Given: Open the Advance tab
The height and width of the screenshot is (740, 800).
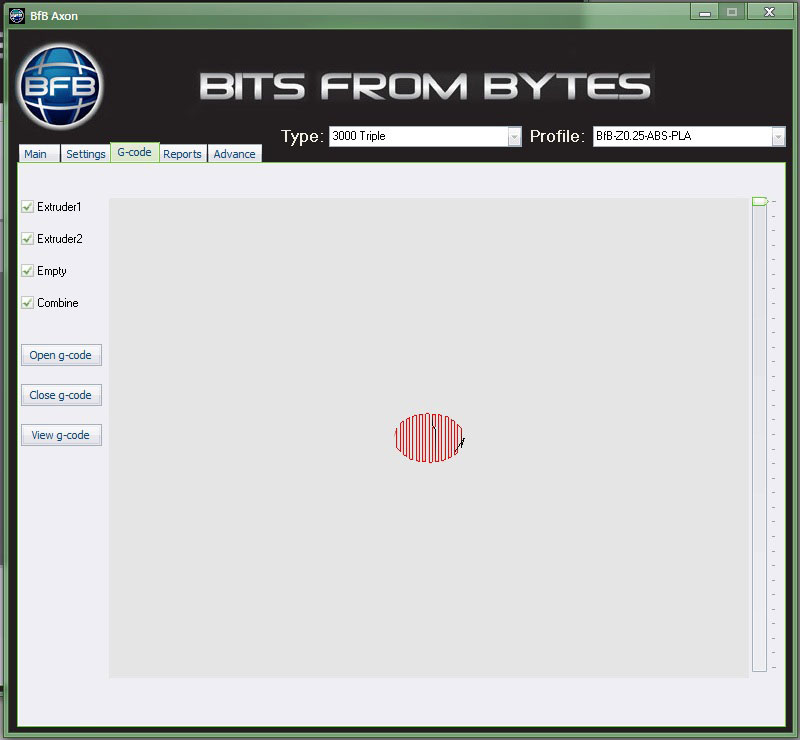Looking at the screenshot, I should 235,154.
